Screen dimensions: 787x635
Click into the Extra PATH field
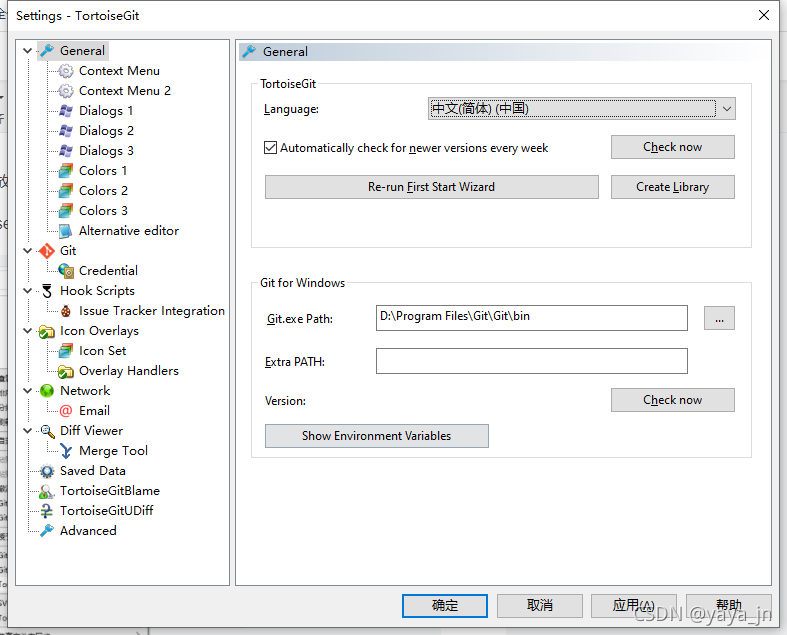click(x=532, y=361)
